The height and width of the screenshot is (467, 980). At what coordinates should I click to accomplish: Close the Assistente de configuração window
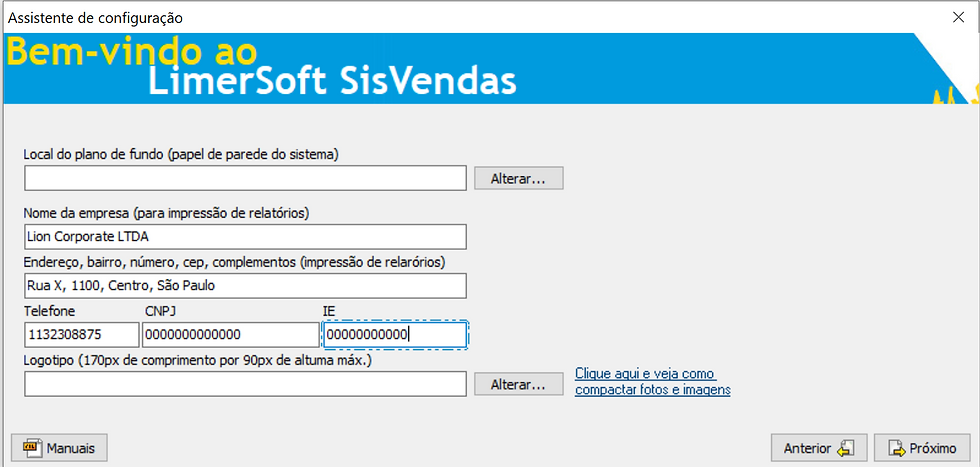(x=958, y=18)
